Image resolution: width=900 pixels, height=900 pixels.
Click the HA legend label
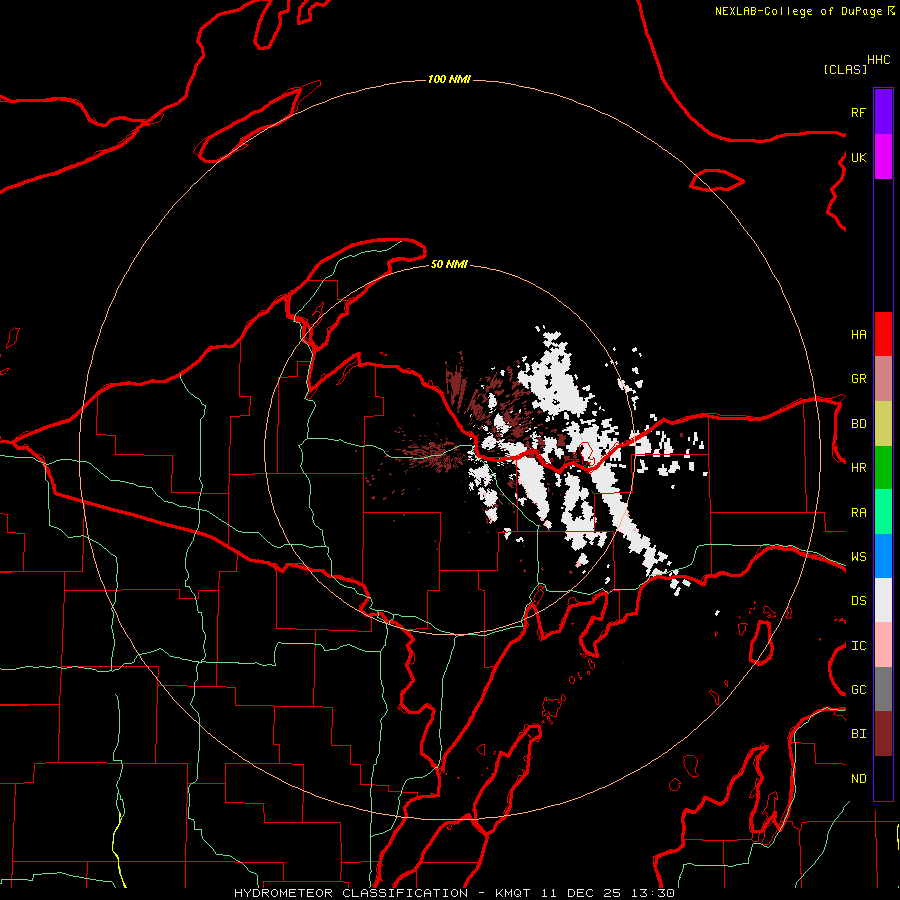858,334
